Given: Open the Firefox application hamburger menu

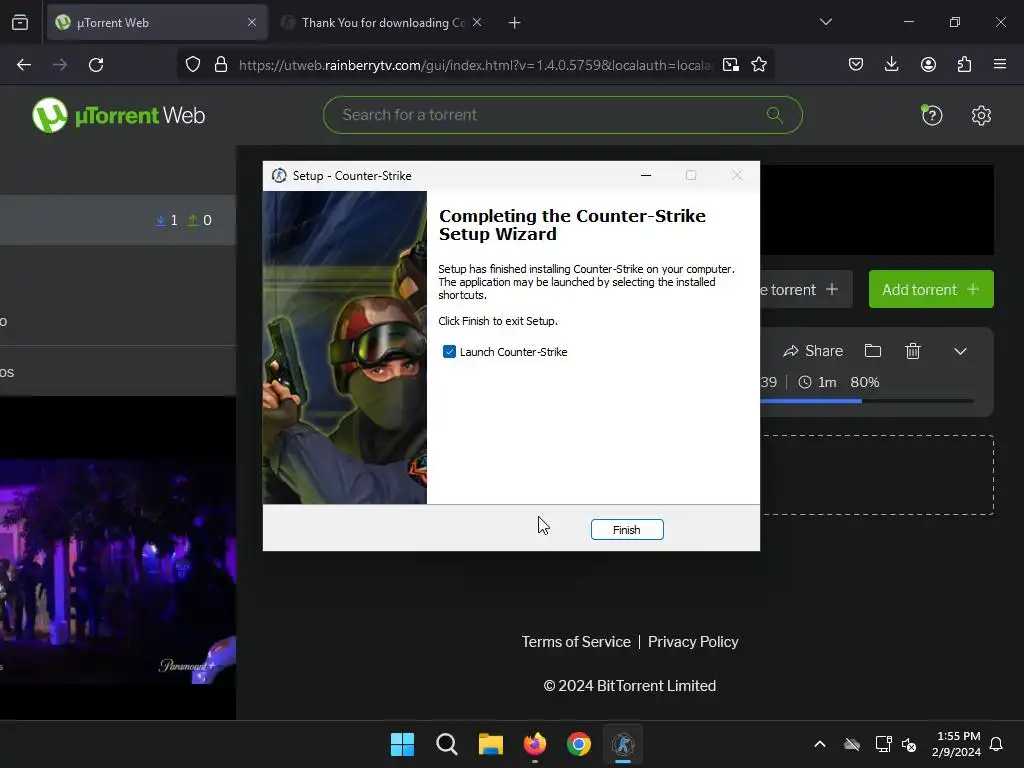Looking at the screenshot, I should [x=1000, y=65].
